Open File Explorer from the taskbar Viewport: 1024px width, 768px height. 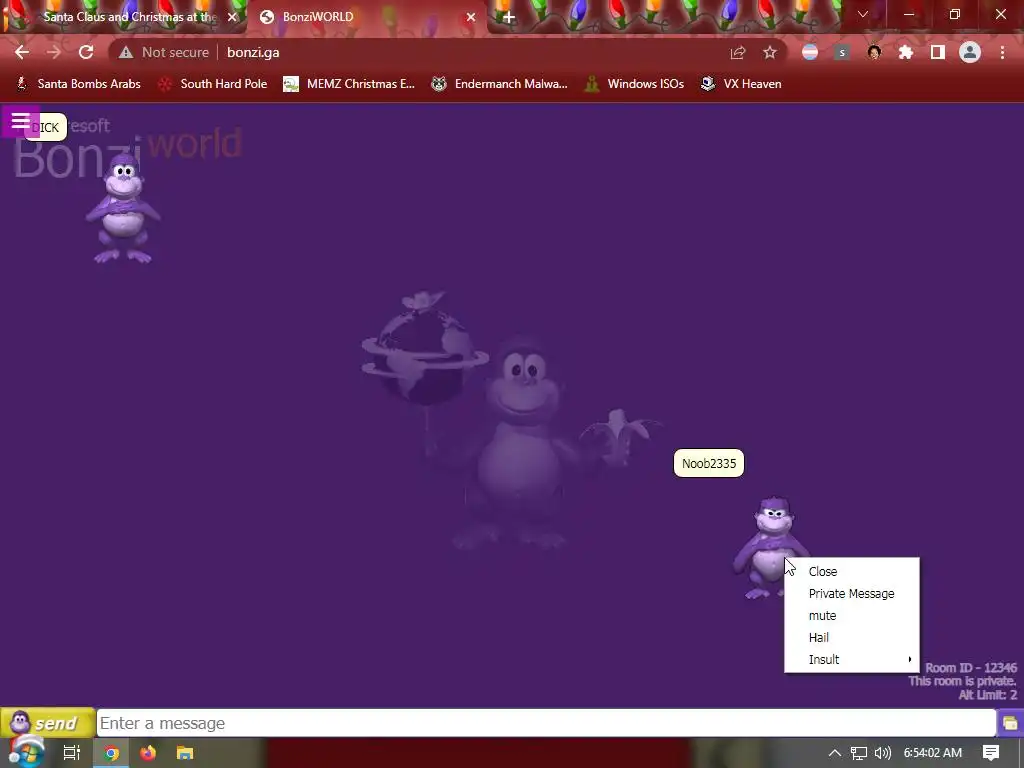[x=185, y=753]
